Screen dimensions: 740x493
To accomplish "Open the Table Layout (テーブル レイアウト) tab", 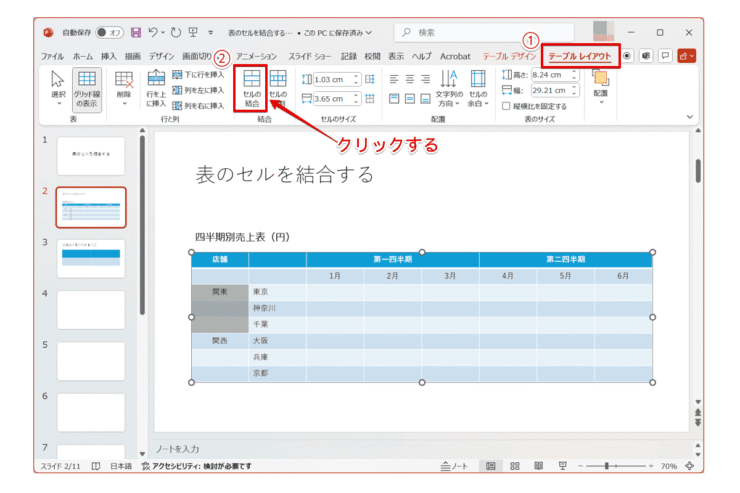I will point(580,56).
